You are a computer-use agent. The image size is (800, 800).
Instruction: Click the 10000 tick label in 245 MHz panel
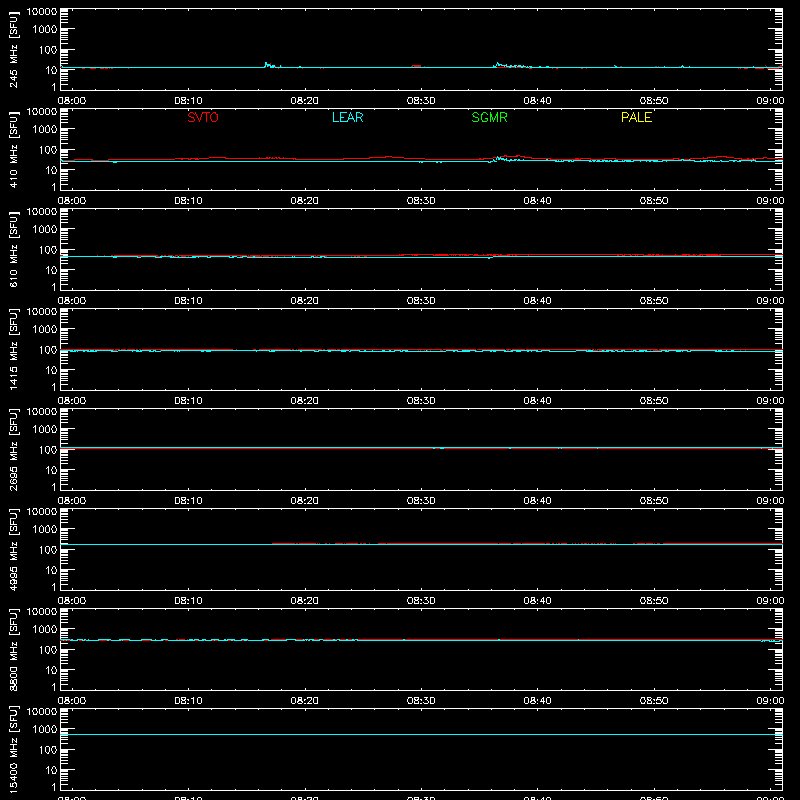click(42, 12)
